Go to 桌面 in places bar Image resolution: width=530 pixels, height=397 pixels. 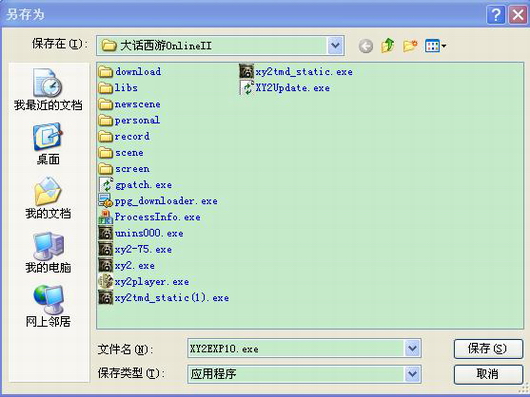(x=48, y=144)
